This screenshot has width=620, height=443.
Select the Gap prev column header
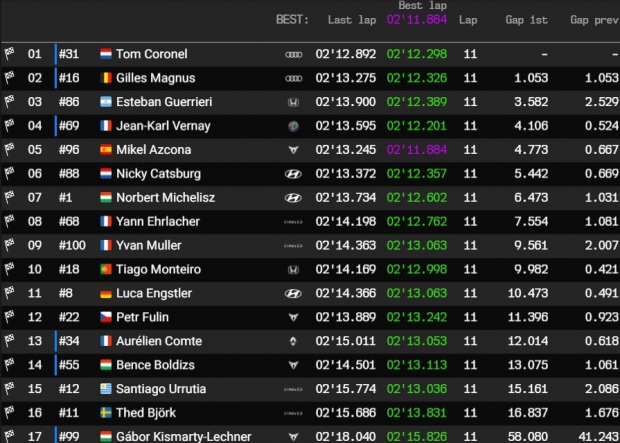click(593, 19)
